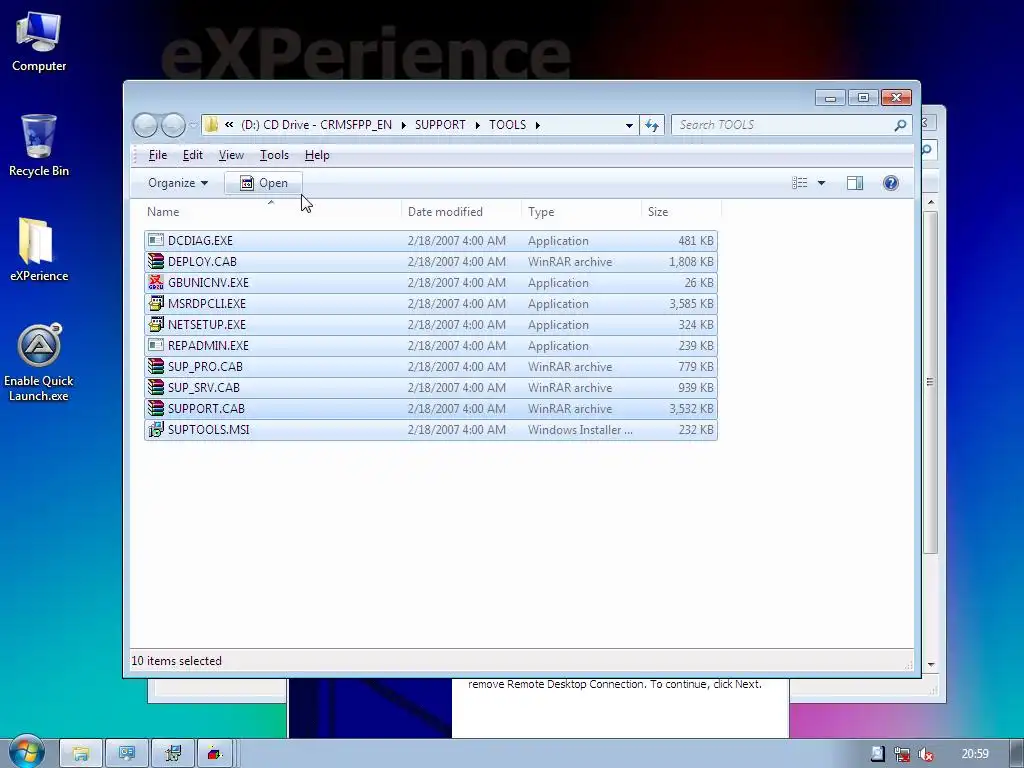This screenshot has height=768, width=1024.
Task: Select Enable Quick Launch.exe desktop icon
Action: pyautogui.click(x=39, y=362)
